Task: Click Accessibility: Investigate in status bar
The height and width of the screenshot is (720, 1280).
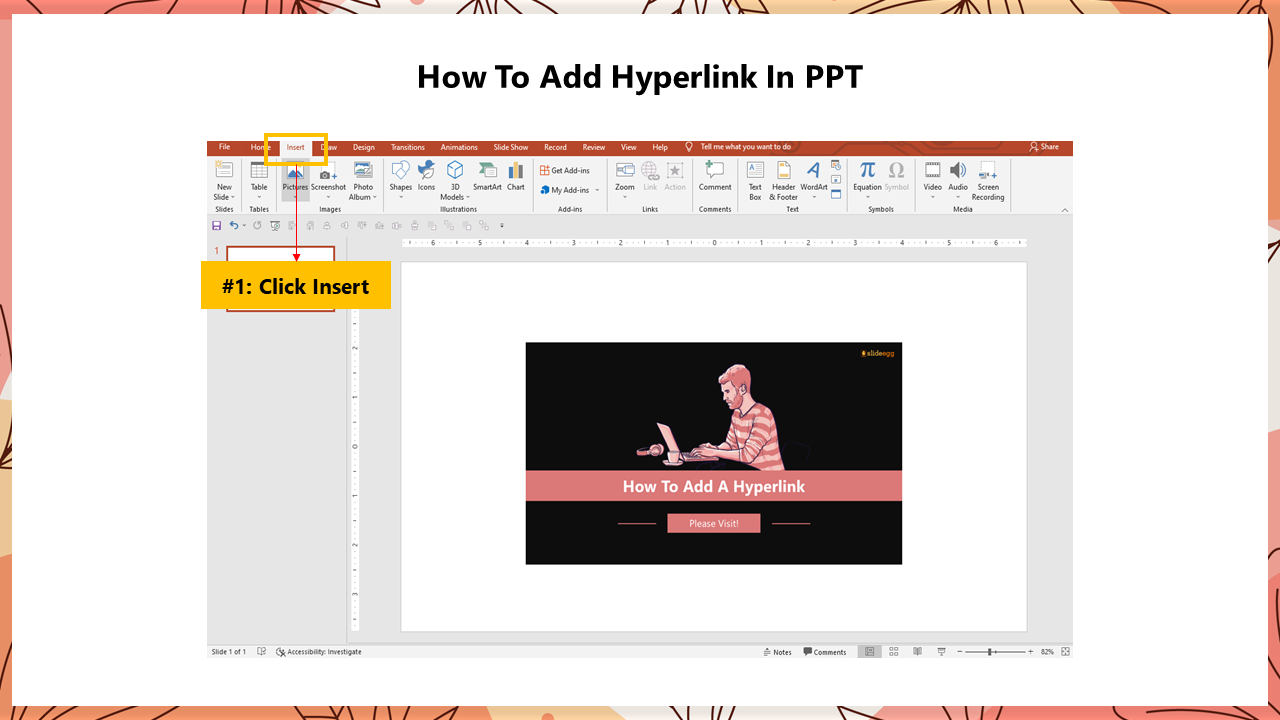Action: coord(319,652)
